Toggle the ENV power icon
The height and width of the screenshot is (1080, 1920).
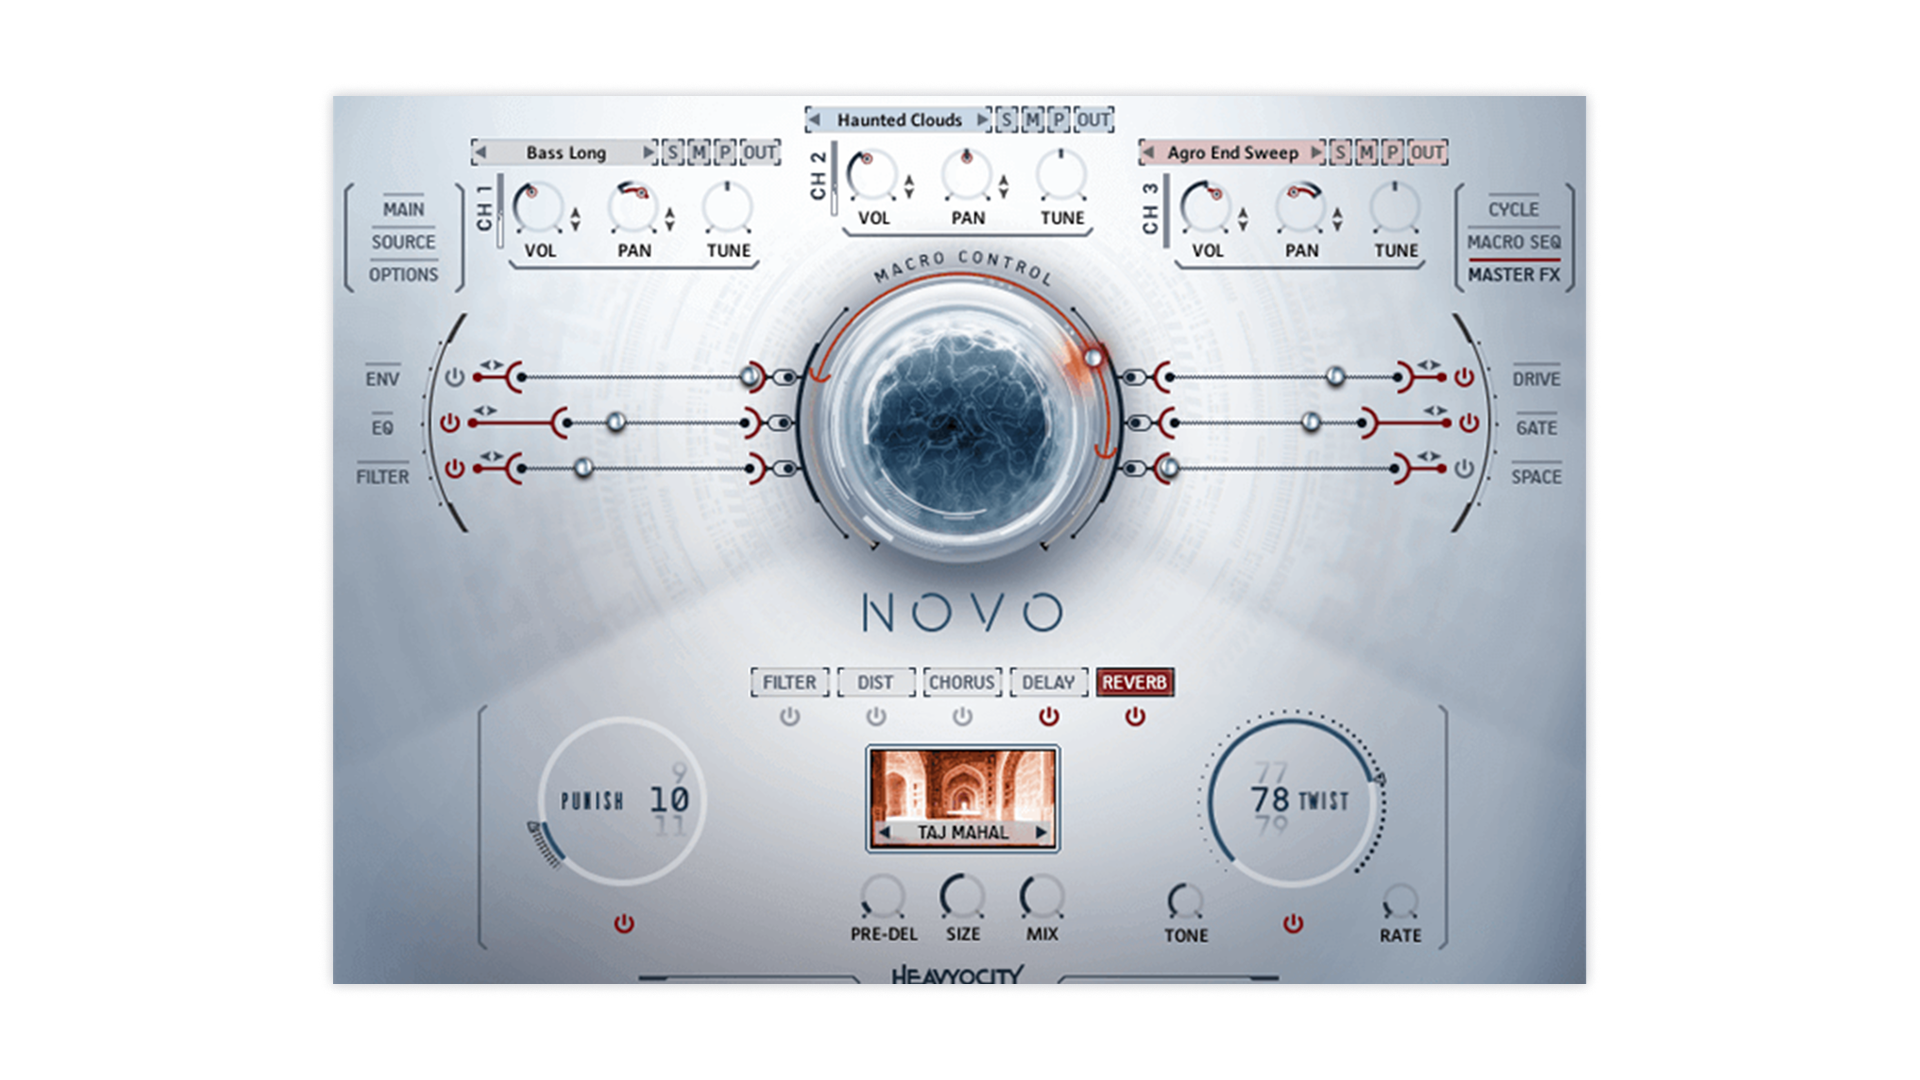455,377
